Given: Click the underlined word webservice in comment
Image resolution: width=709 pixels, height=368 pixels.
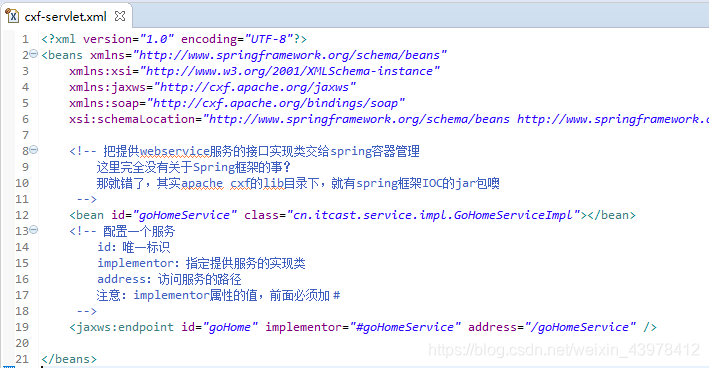Looking at the screenshot, I should click(x=175, y=151).
